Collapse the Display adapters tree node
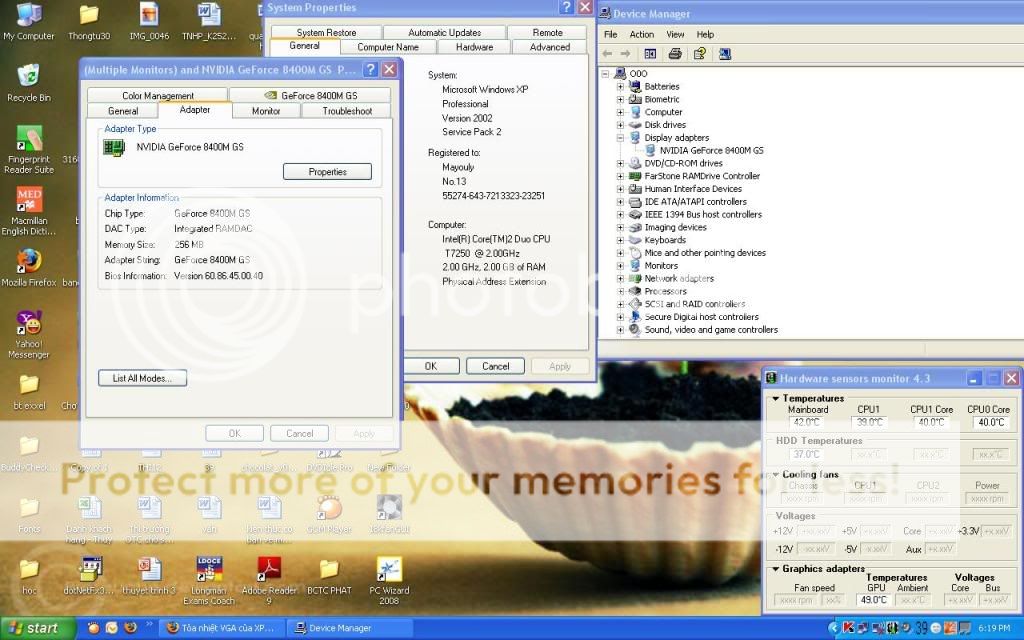The width and height of the screenshot is (1024, 640). tap(620, 138)
